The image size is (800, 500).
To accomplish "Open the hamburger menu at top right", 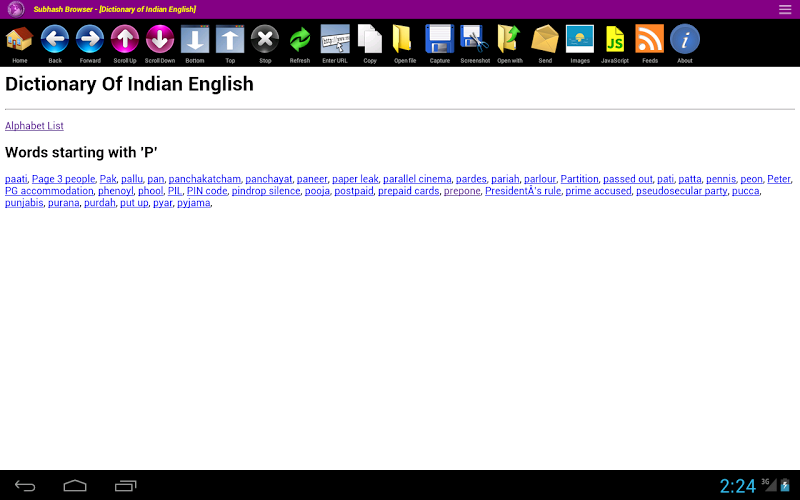I will tap(785, 9).
